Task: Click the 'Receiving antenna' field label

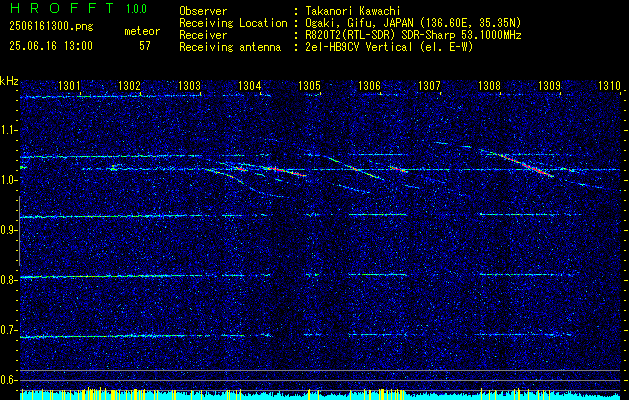Action: [230, 47]
